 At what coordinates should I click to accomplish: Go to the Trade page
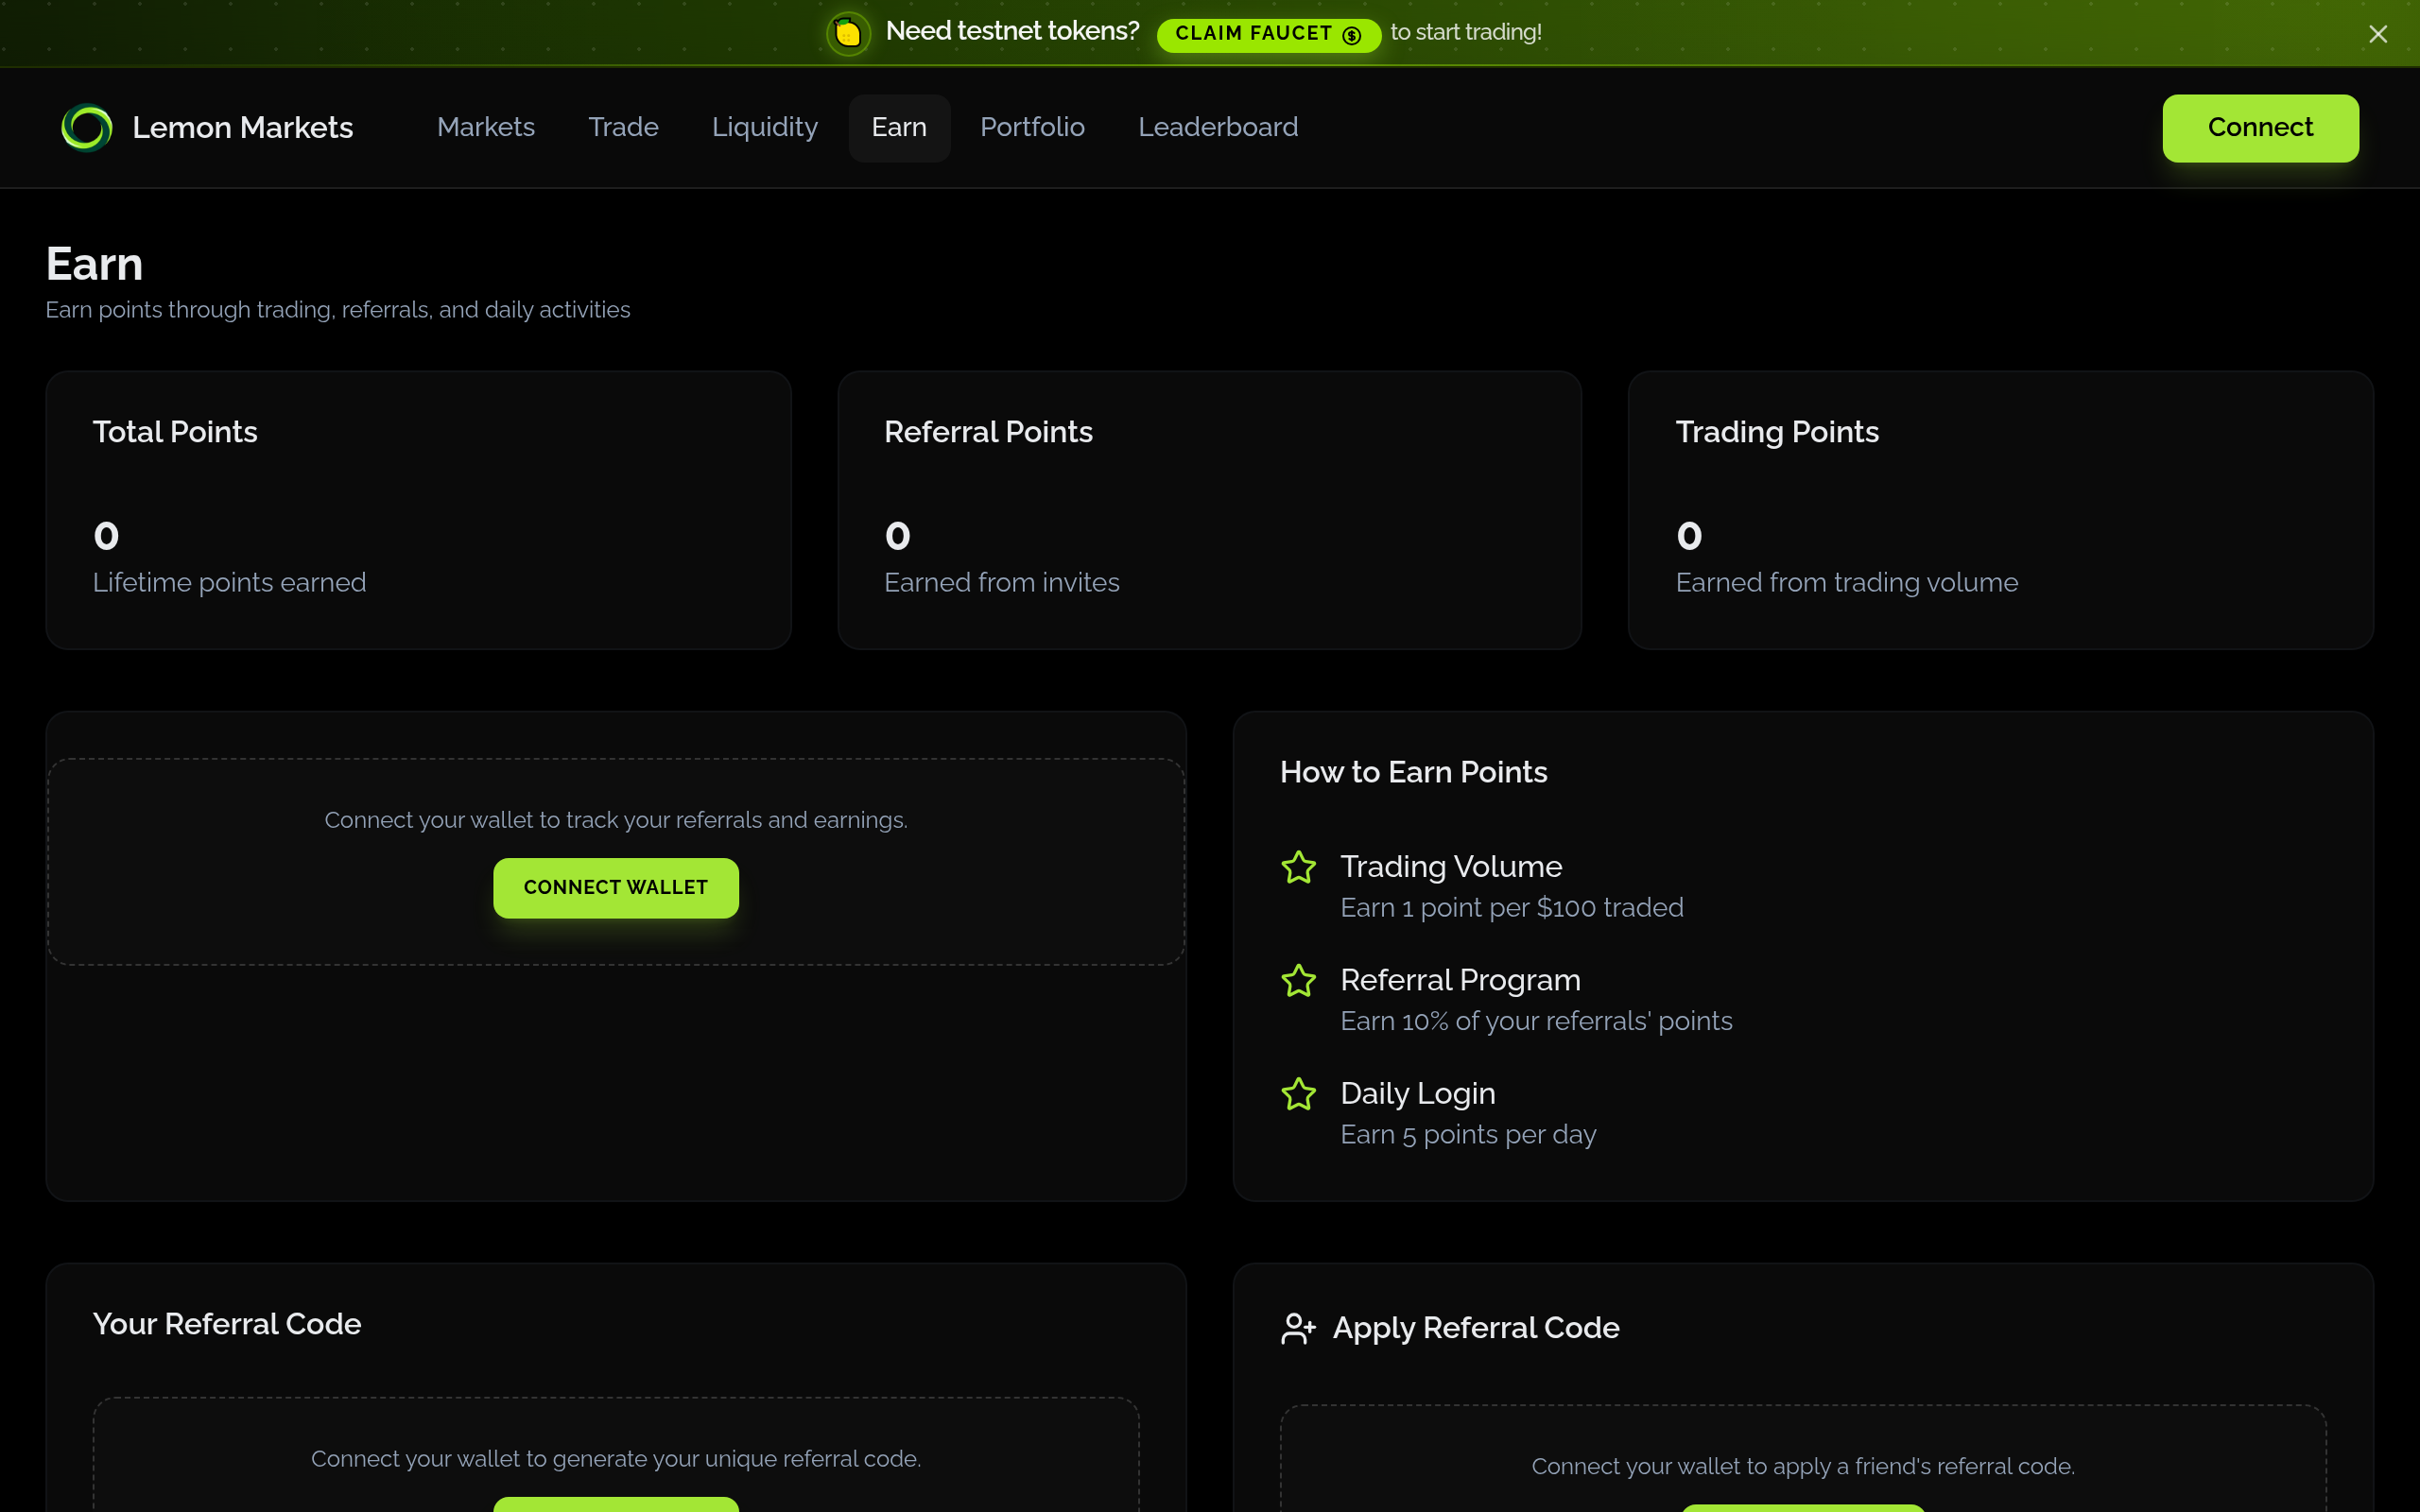(623, 127)
